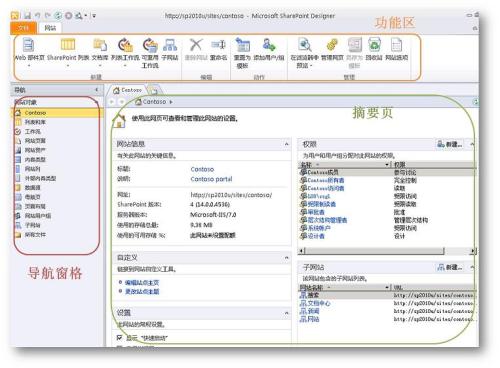
Task: Collapse the 自定义 section
Action: coord(287,258)
